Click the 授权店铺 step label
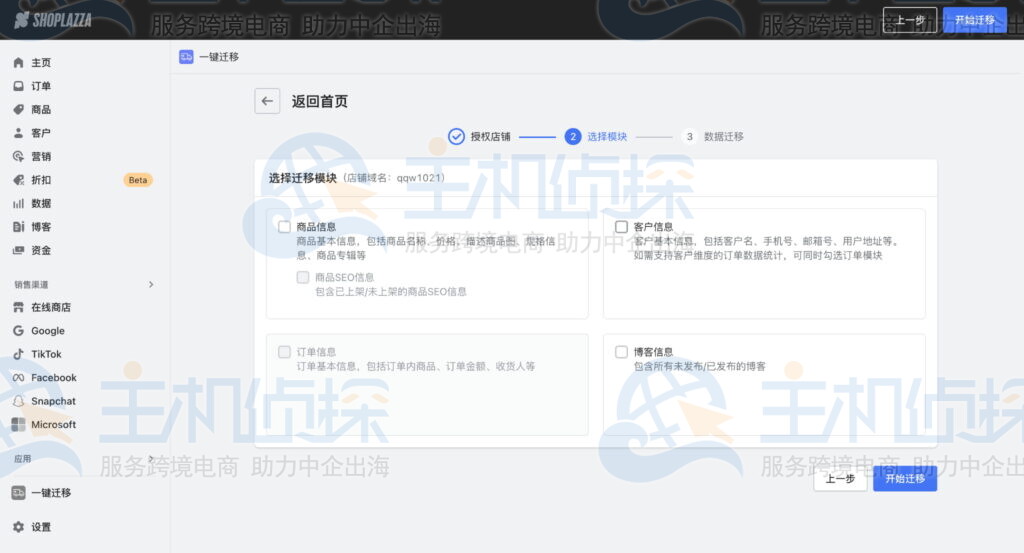 coord(490,136)
